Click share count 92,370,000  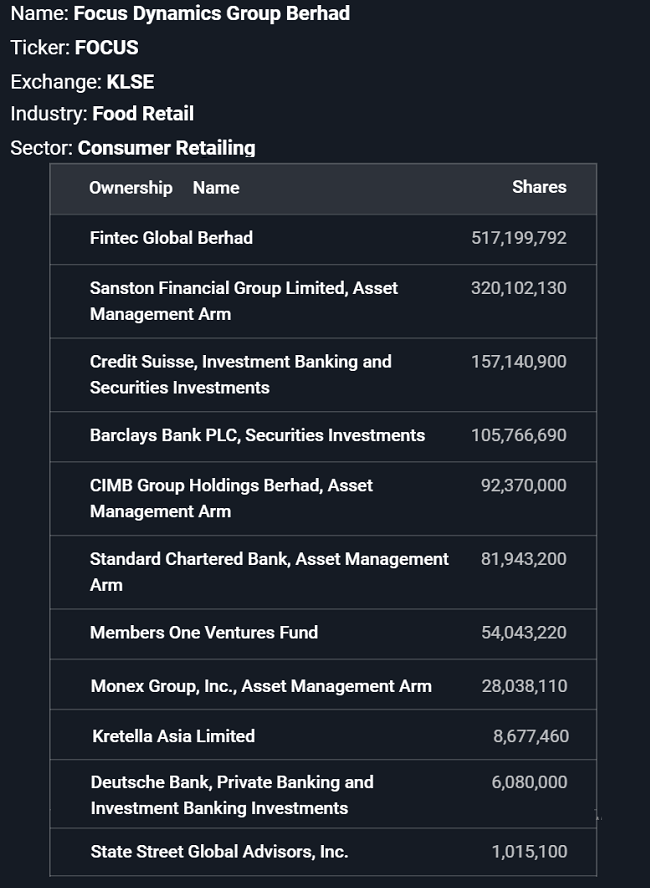[524, 485]
